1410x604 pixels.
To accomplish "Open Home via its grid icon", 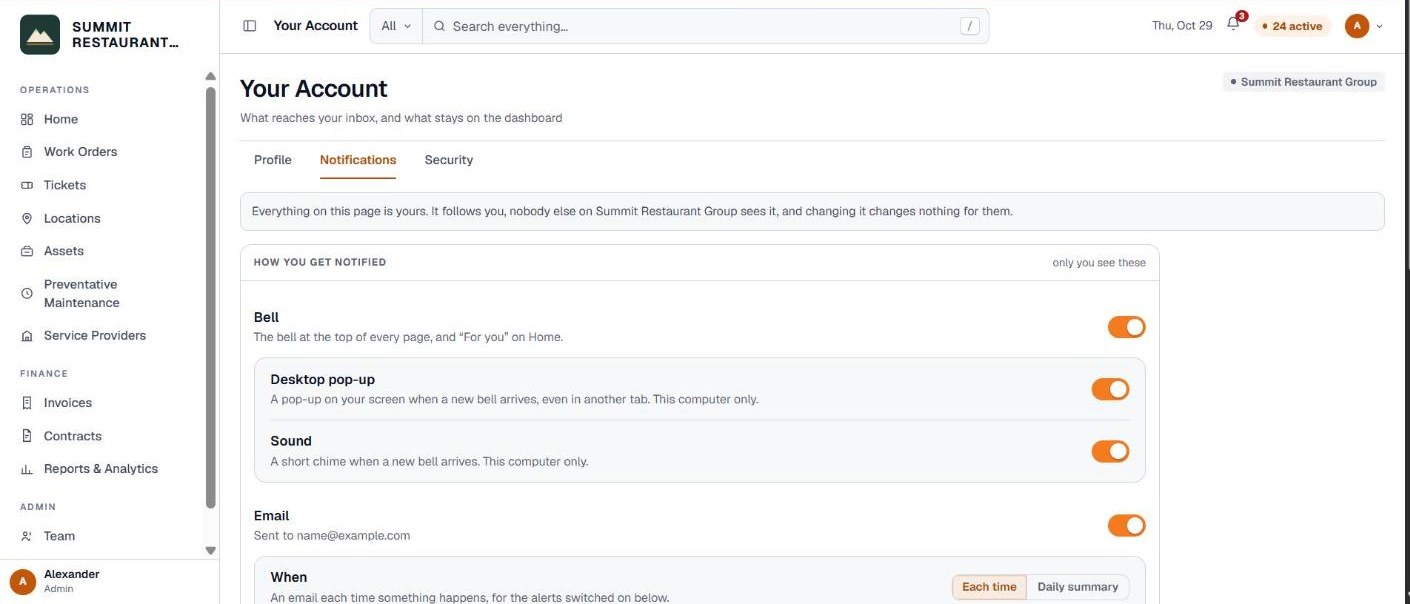I will 27,119.
